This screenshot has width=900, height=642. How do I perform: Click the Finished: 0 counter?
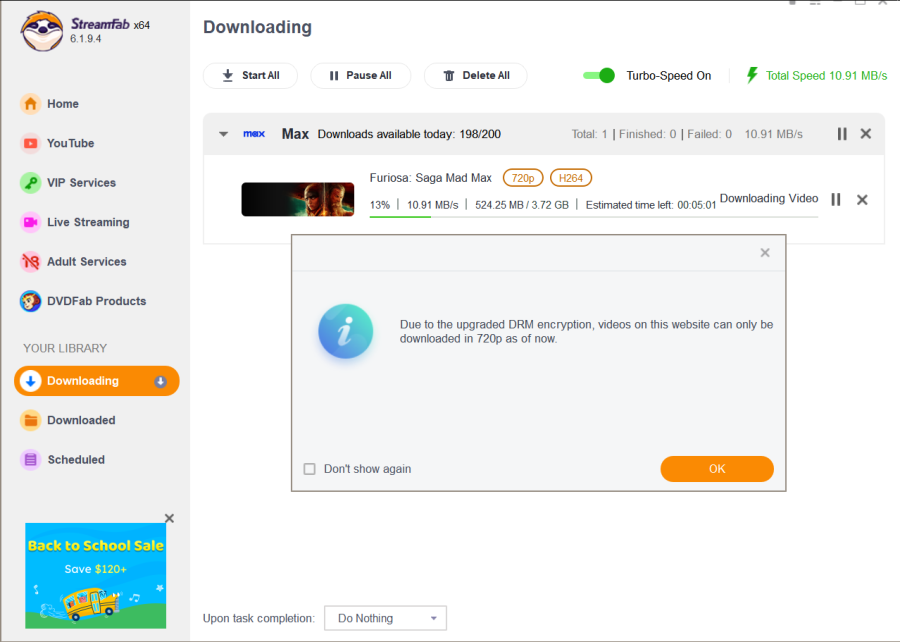[647, 134]
